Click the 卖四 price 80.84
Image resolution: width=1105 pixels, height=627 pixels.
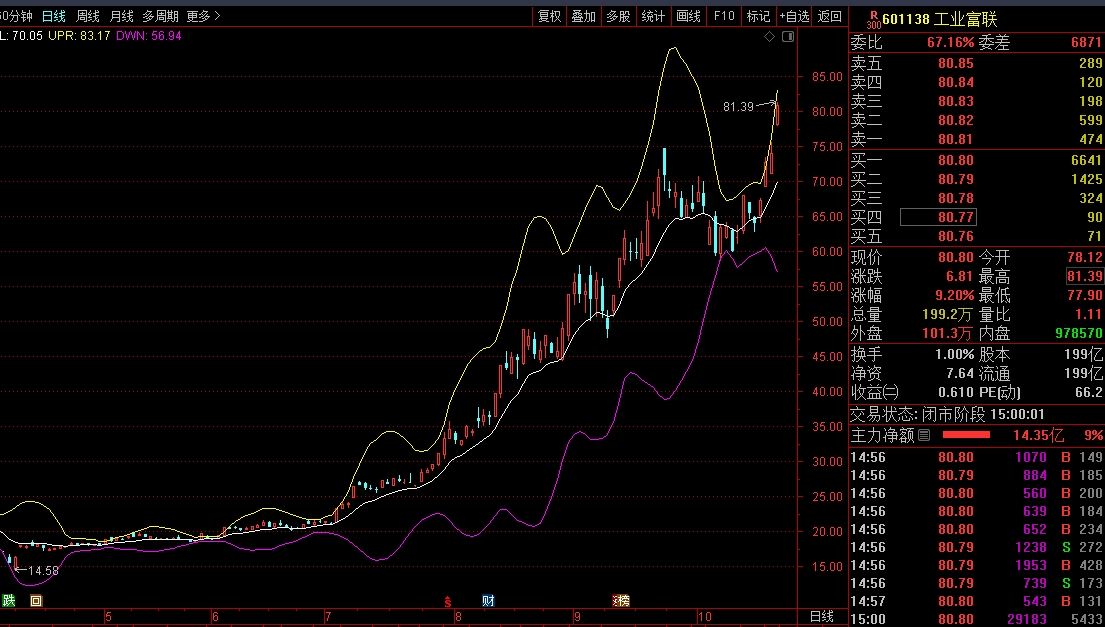956,82
